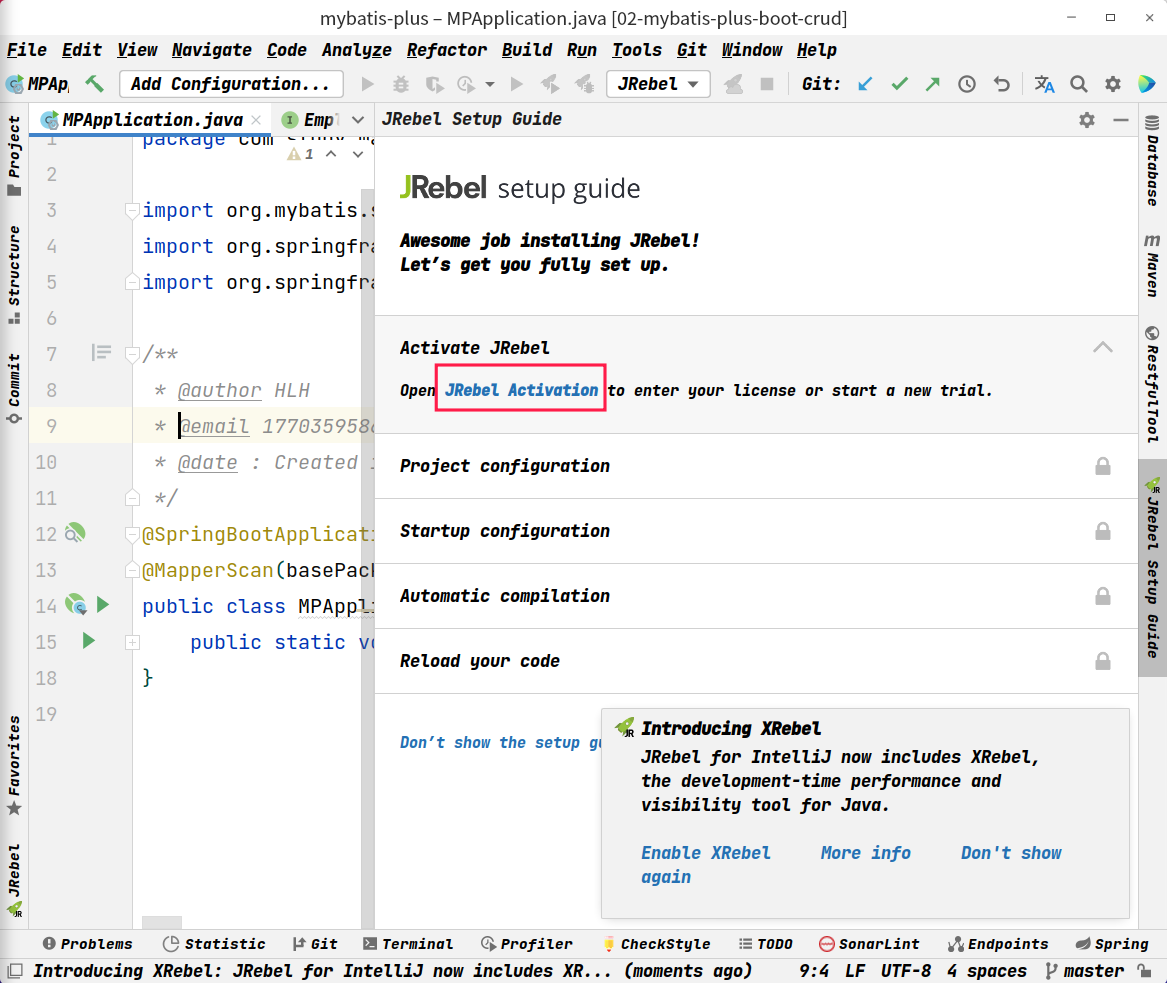Click Enable XRebel link
Screen dimensions: 1167x983
click(706, 853)
